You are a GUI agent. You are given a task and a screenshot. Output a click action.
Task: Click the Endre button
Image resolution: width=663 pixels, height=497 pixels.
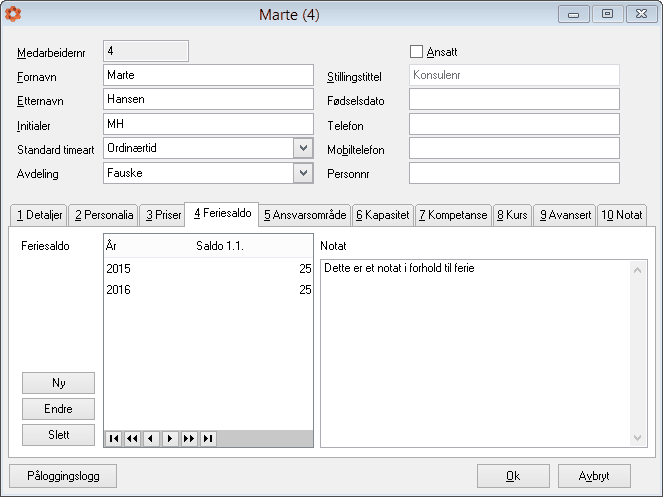click(x=58, y=409)
